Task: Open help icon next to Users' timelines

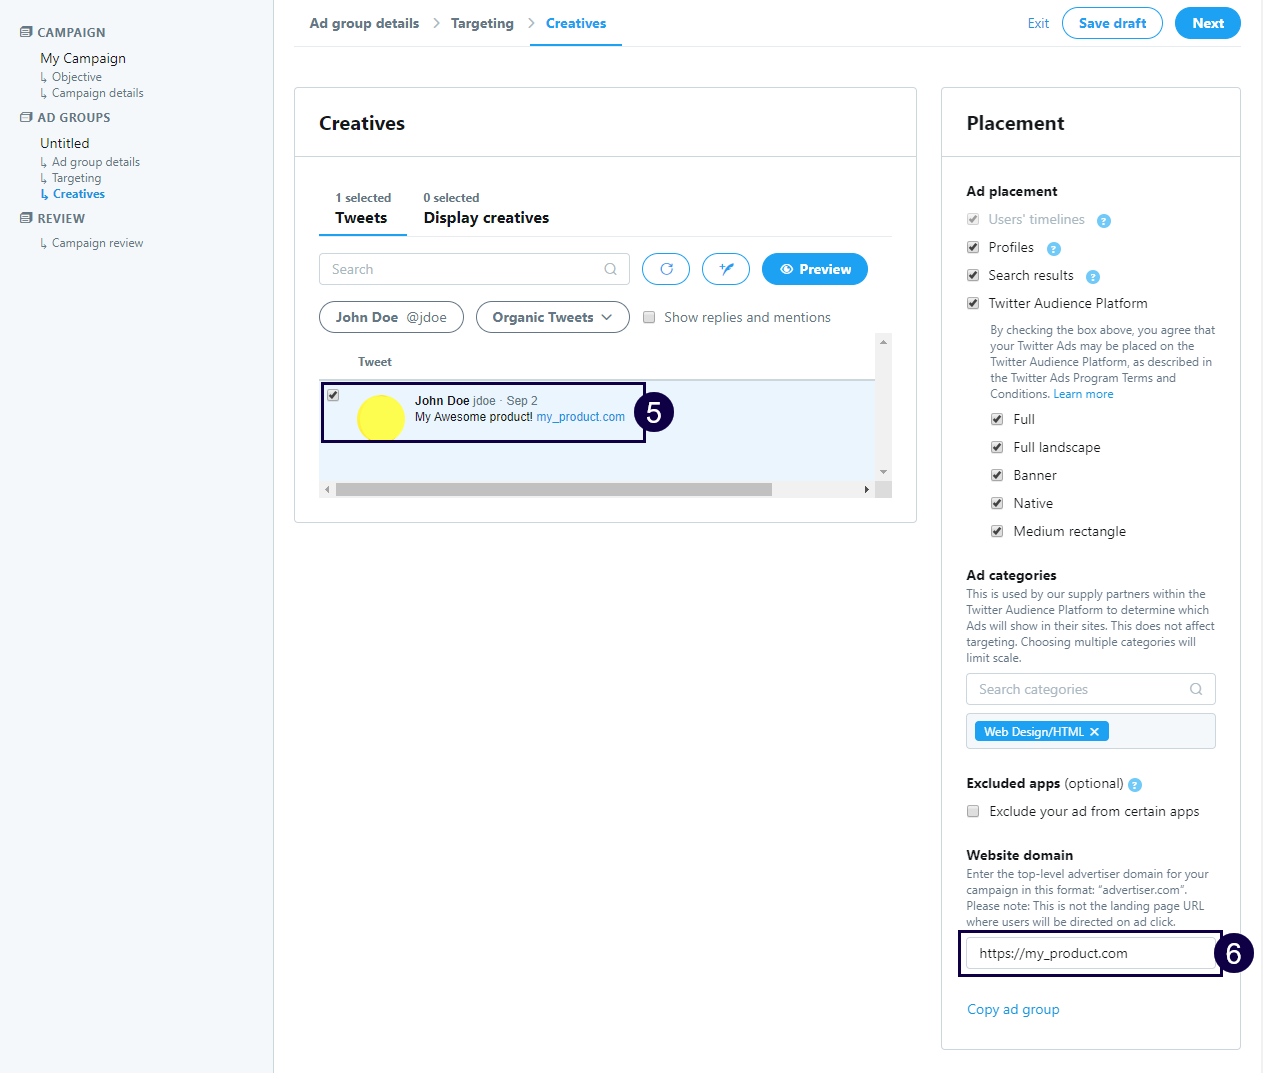Action: 1103,221
